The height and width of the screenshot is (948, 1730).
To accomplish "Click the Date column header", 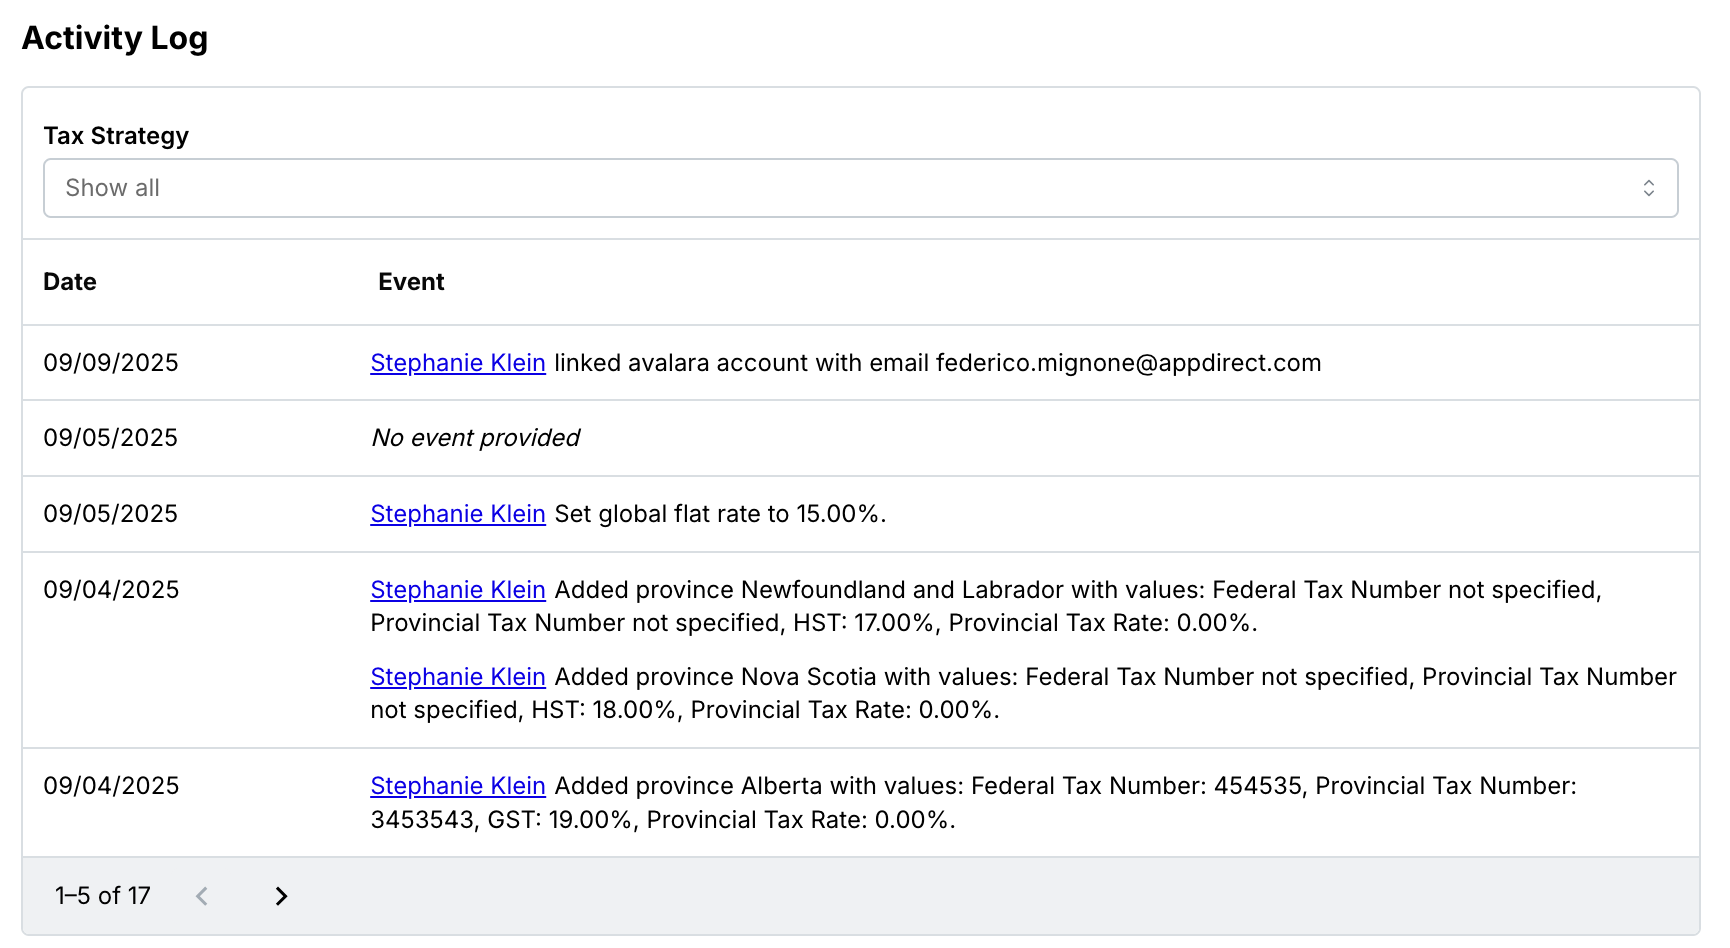I will pos(70,282).
